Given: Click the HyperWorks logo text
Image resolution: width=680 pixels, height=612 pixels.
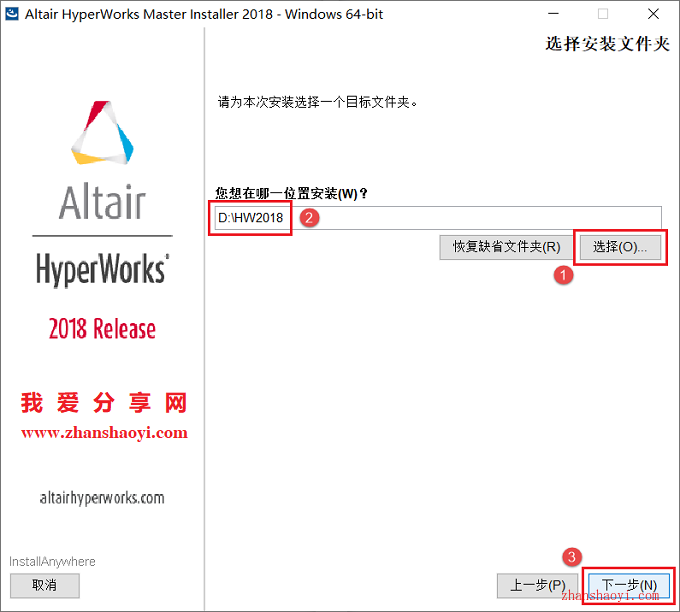Looking at the screenshot, I should coord(102,269).
